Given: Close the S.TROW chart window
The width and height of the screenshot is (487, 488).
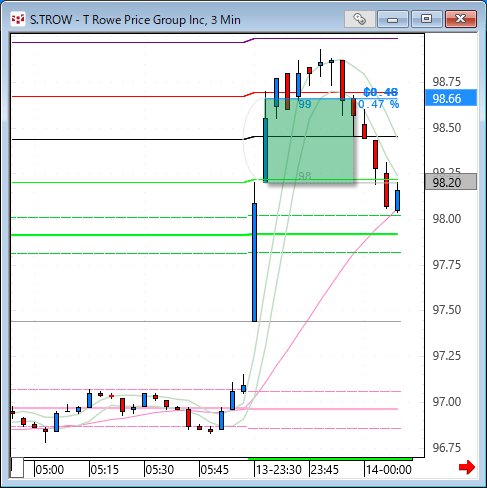Looking at the screenshot, I should (x=461, y=19).
